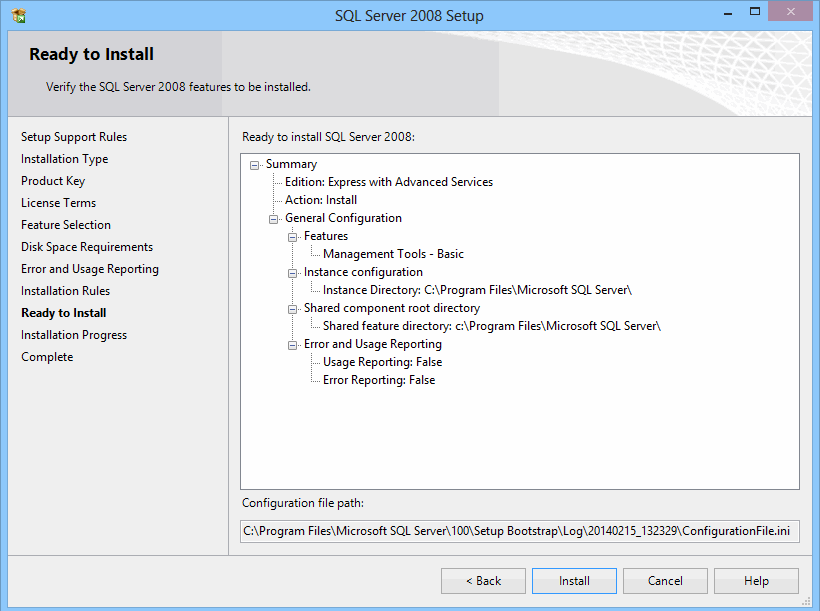
Task: Select Action: Install tree row
Action: [x=321, y=200]
